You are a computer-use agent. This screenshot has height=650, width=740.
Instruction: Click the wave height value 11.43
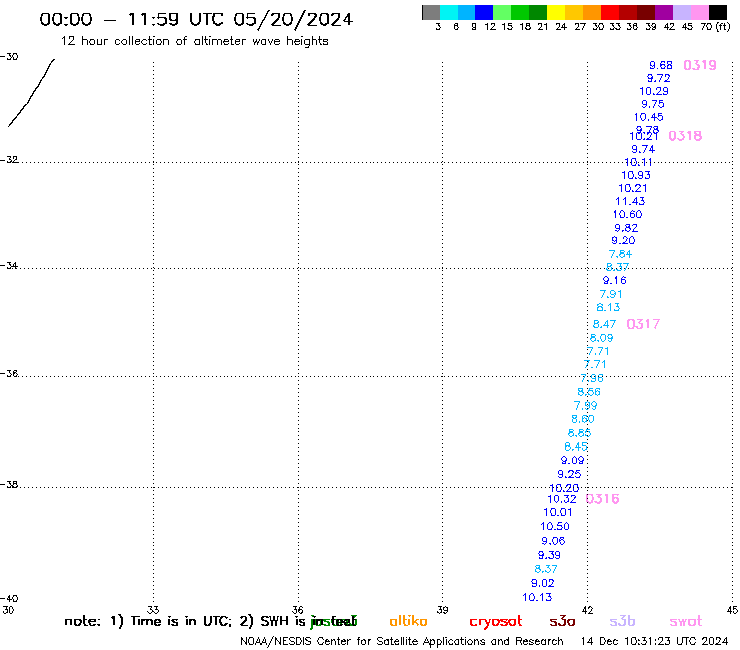tap(630, 201)
